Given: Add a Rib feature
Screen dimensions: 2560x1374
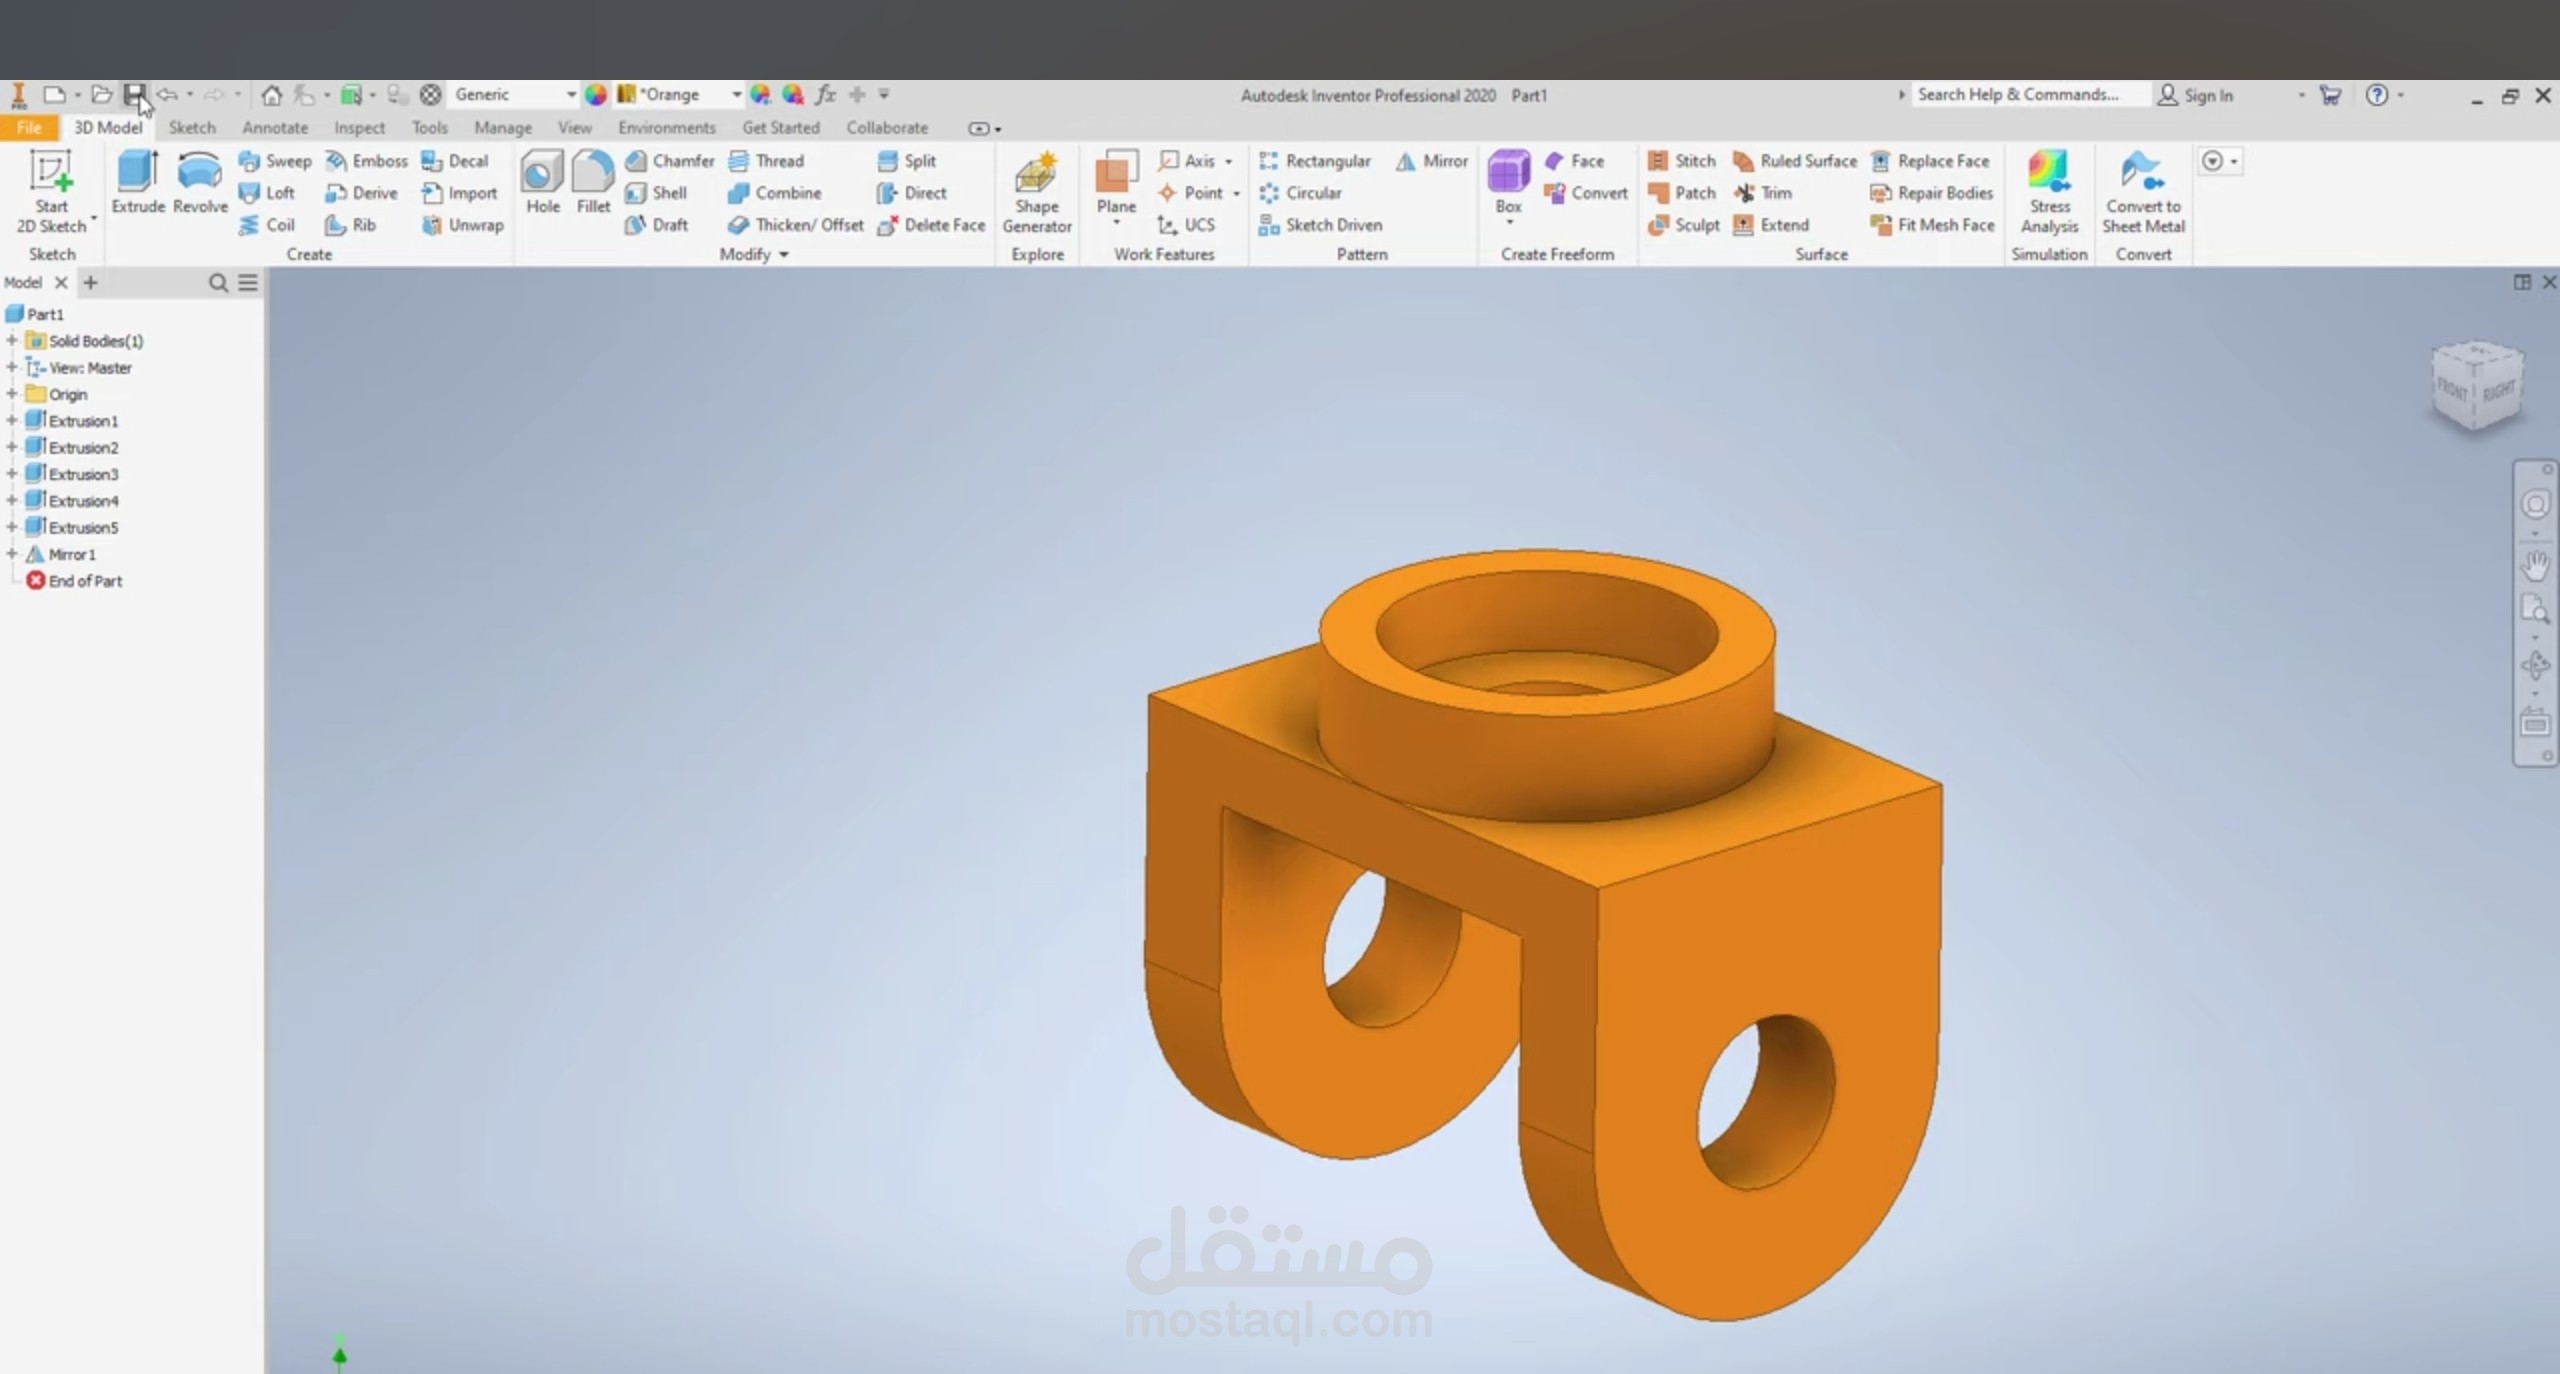Looking at the screenshot, I should [x=351, y=225].
